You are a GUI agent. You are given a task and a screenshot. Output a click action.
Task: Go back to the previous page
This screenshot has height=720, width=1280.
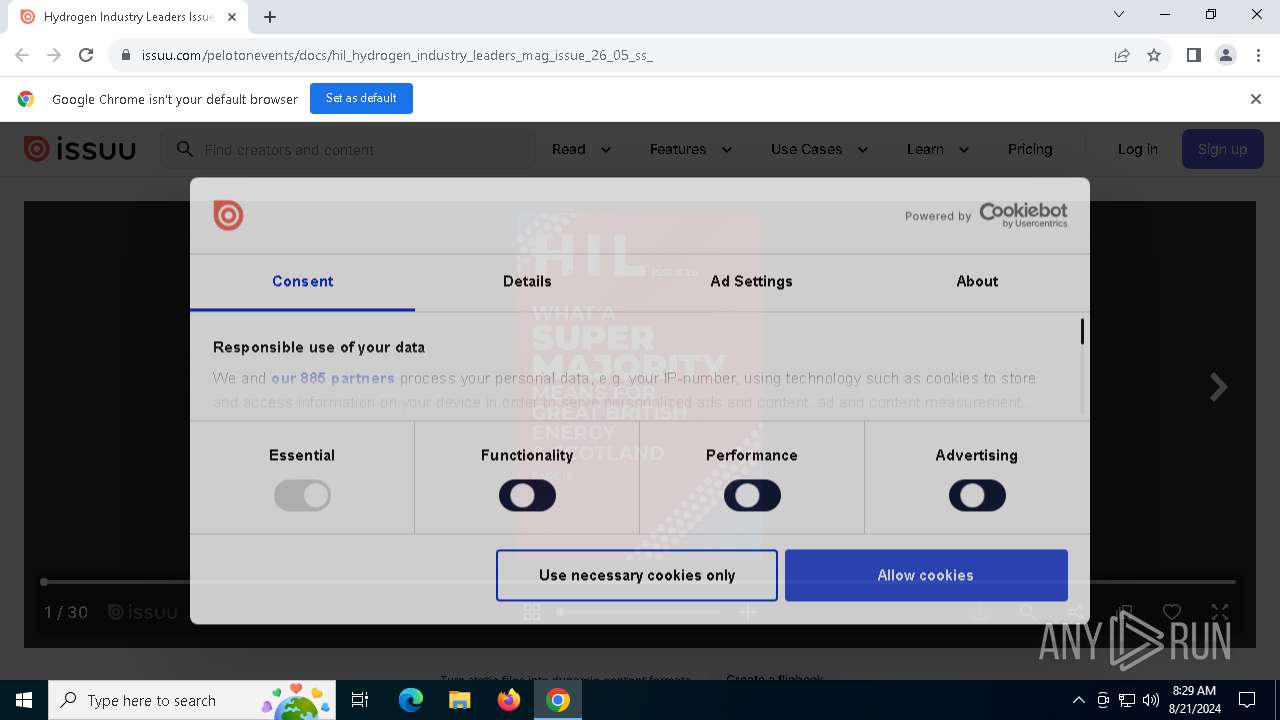[22, 55]
